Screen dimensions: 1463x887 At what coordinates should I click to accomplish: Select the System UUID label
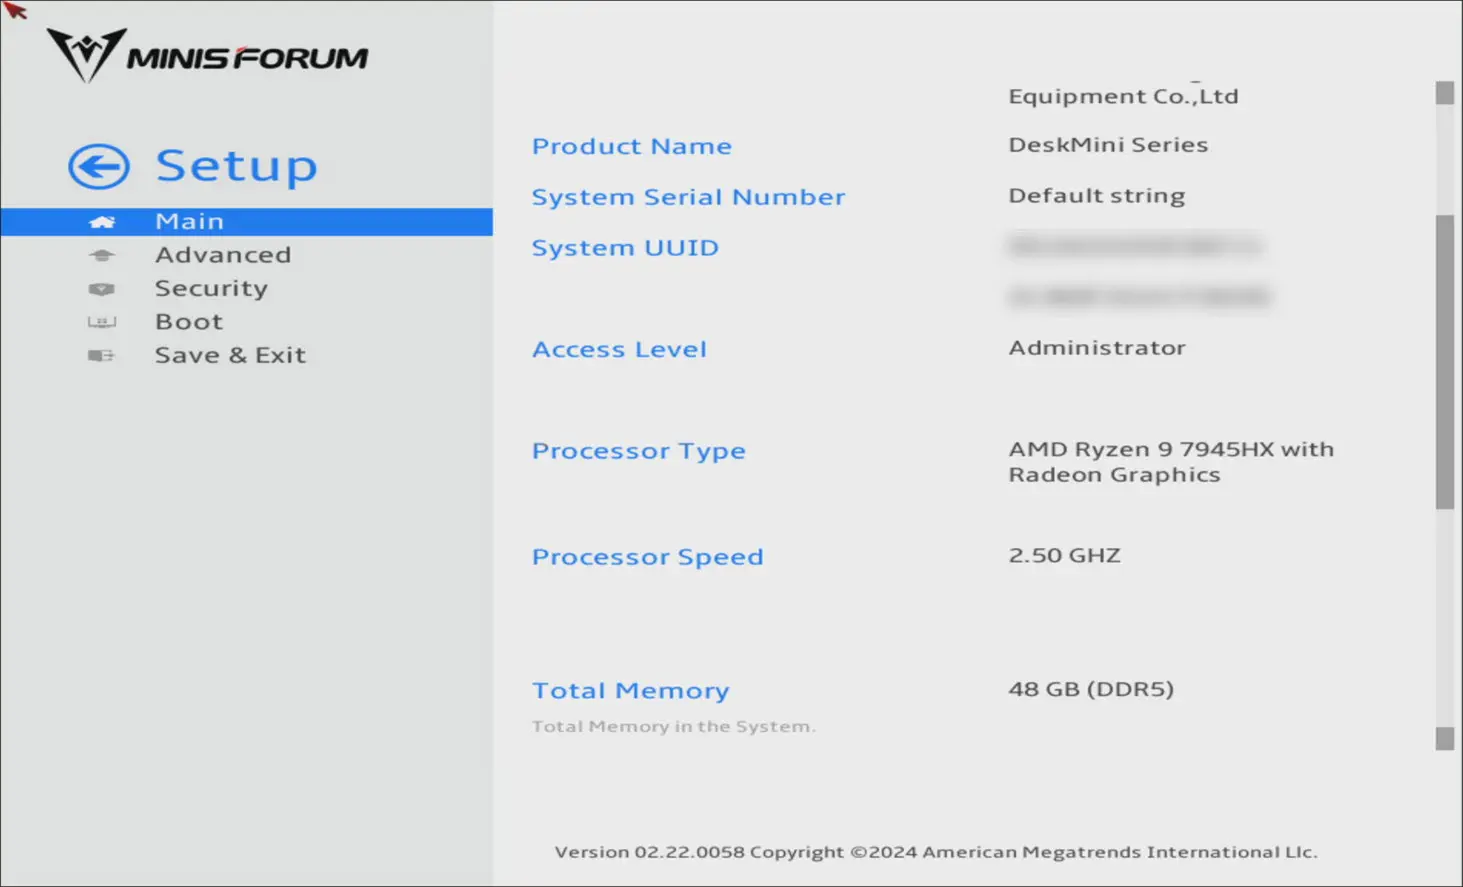click(x=625, y=248)
